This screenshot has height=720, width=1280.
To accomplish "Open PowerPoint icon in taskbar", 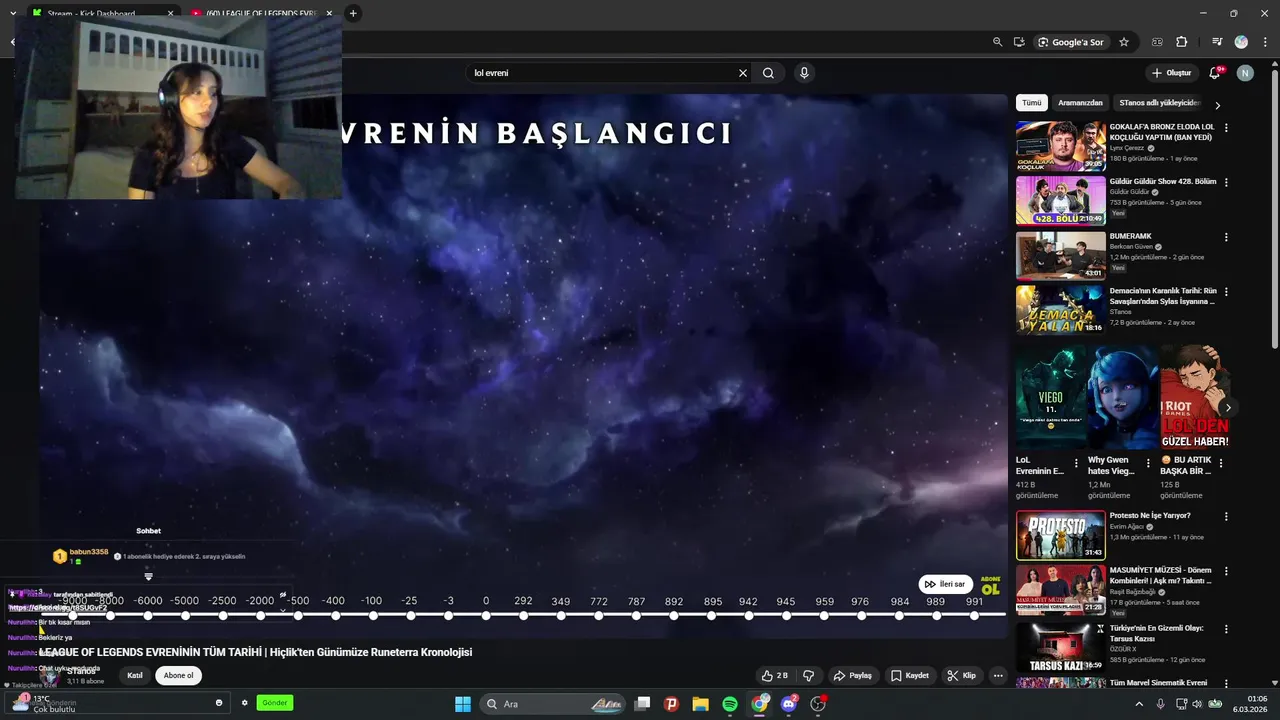I will (x=671, y=704).
